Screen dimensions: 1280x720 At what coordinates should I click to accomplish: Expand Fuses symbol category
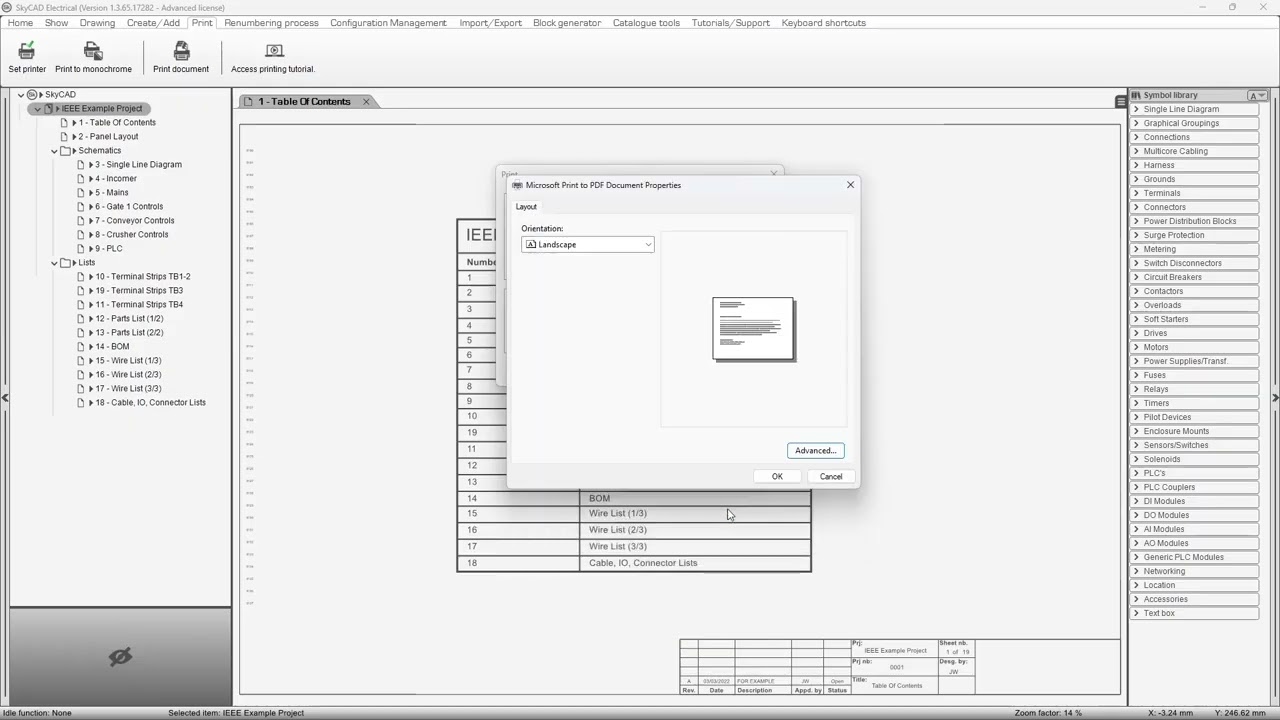1136,375
